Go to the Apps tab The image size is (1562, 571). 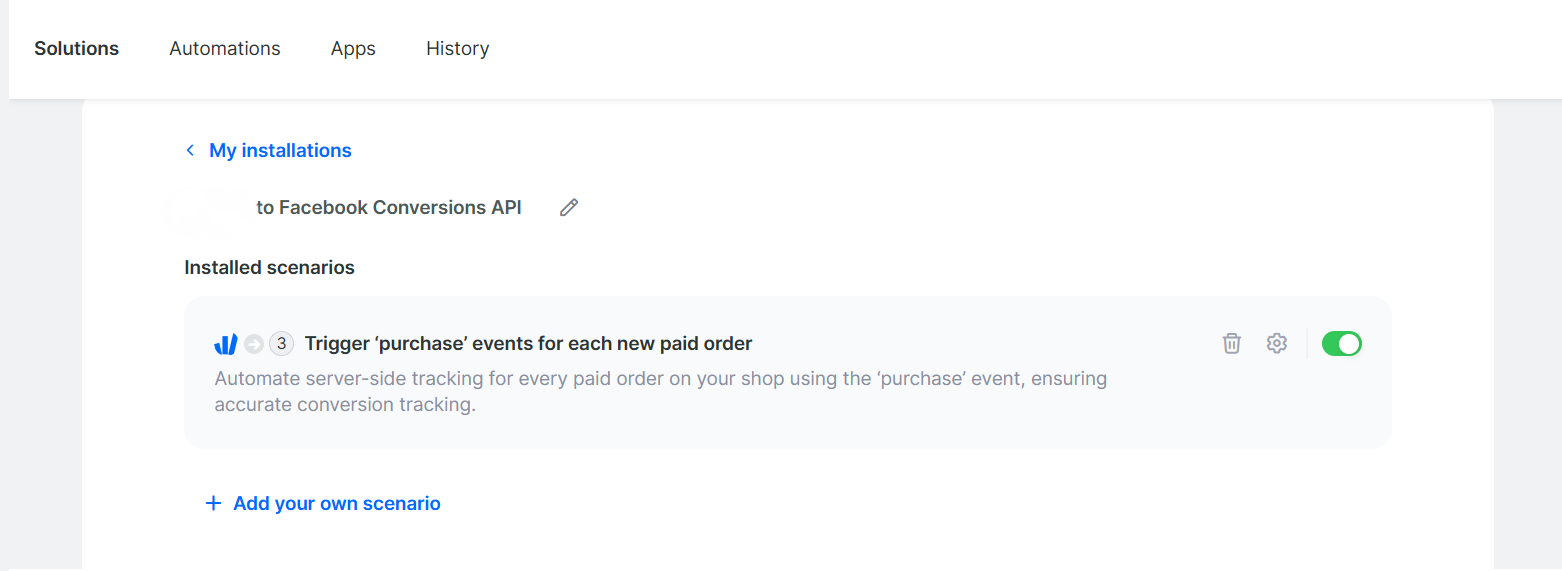coord(353,48)
